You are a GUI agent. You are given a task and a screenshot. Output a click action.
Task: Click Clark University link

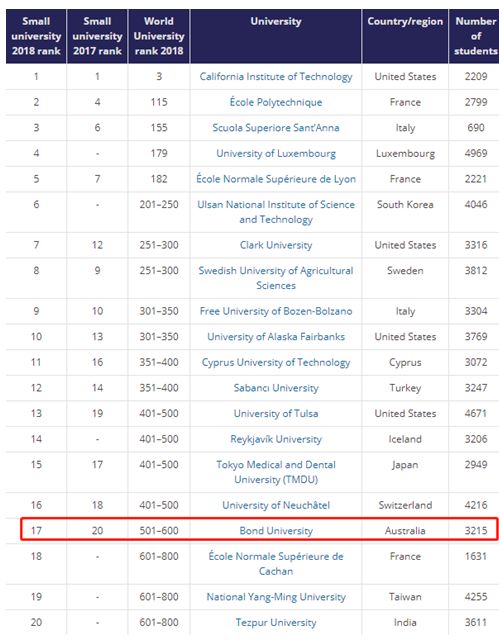(x=276, y=245)
